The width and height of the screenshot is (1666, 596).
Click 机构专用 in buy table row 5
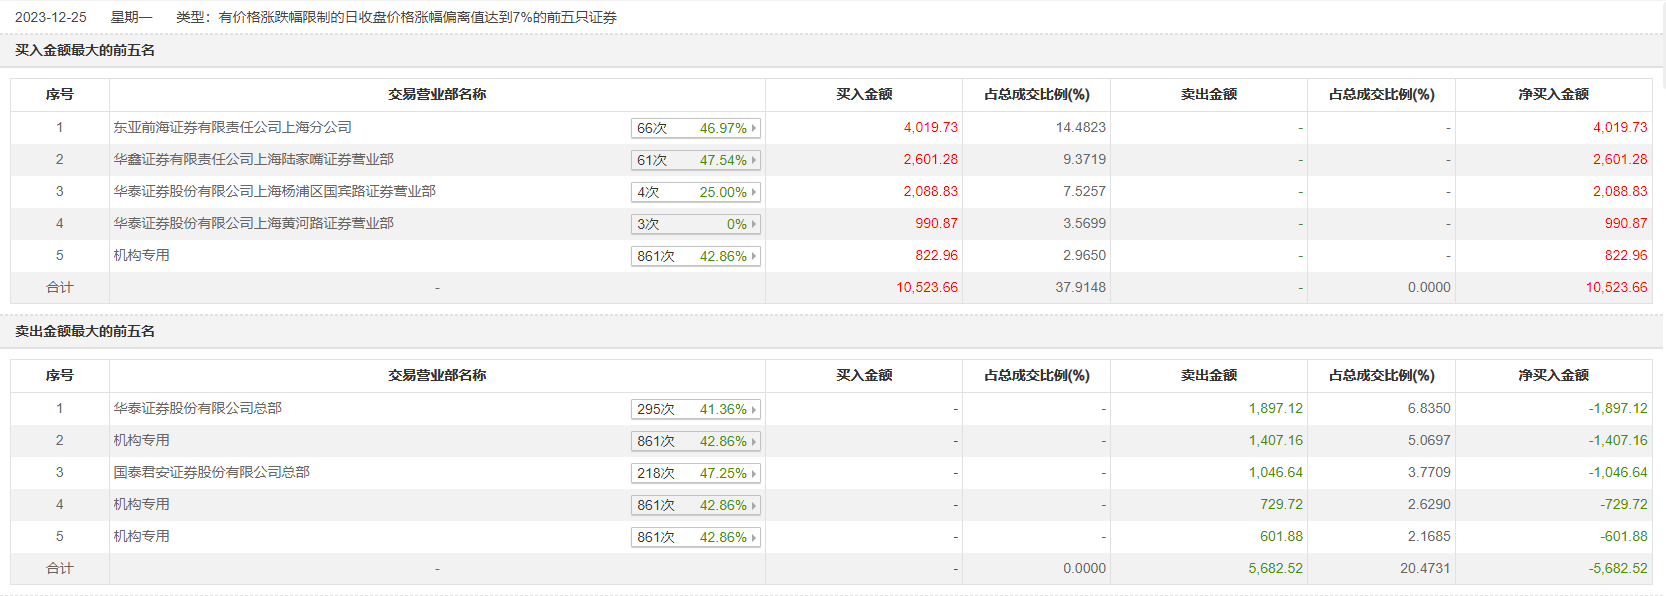click(141, 255)
